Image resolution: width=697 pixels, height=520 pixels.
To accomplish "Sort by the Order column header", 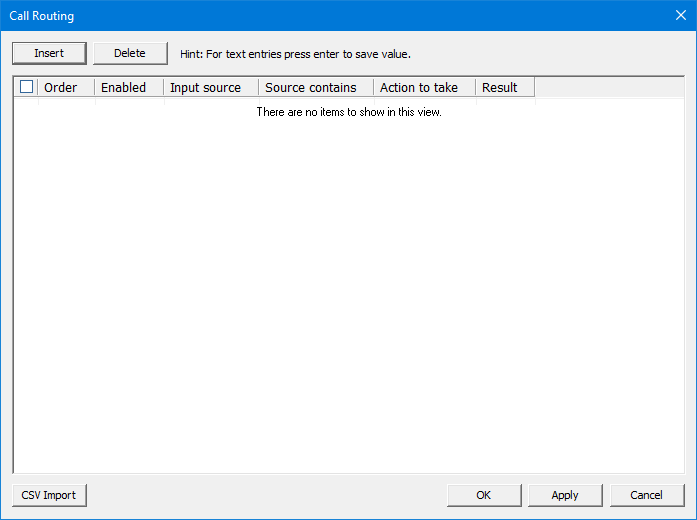I will [62, 87].
